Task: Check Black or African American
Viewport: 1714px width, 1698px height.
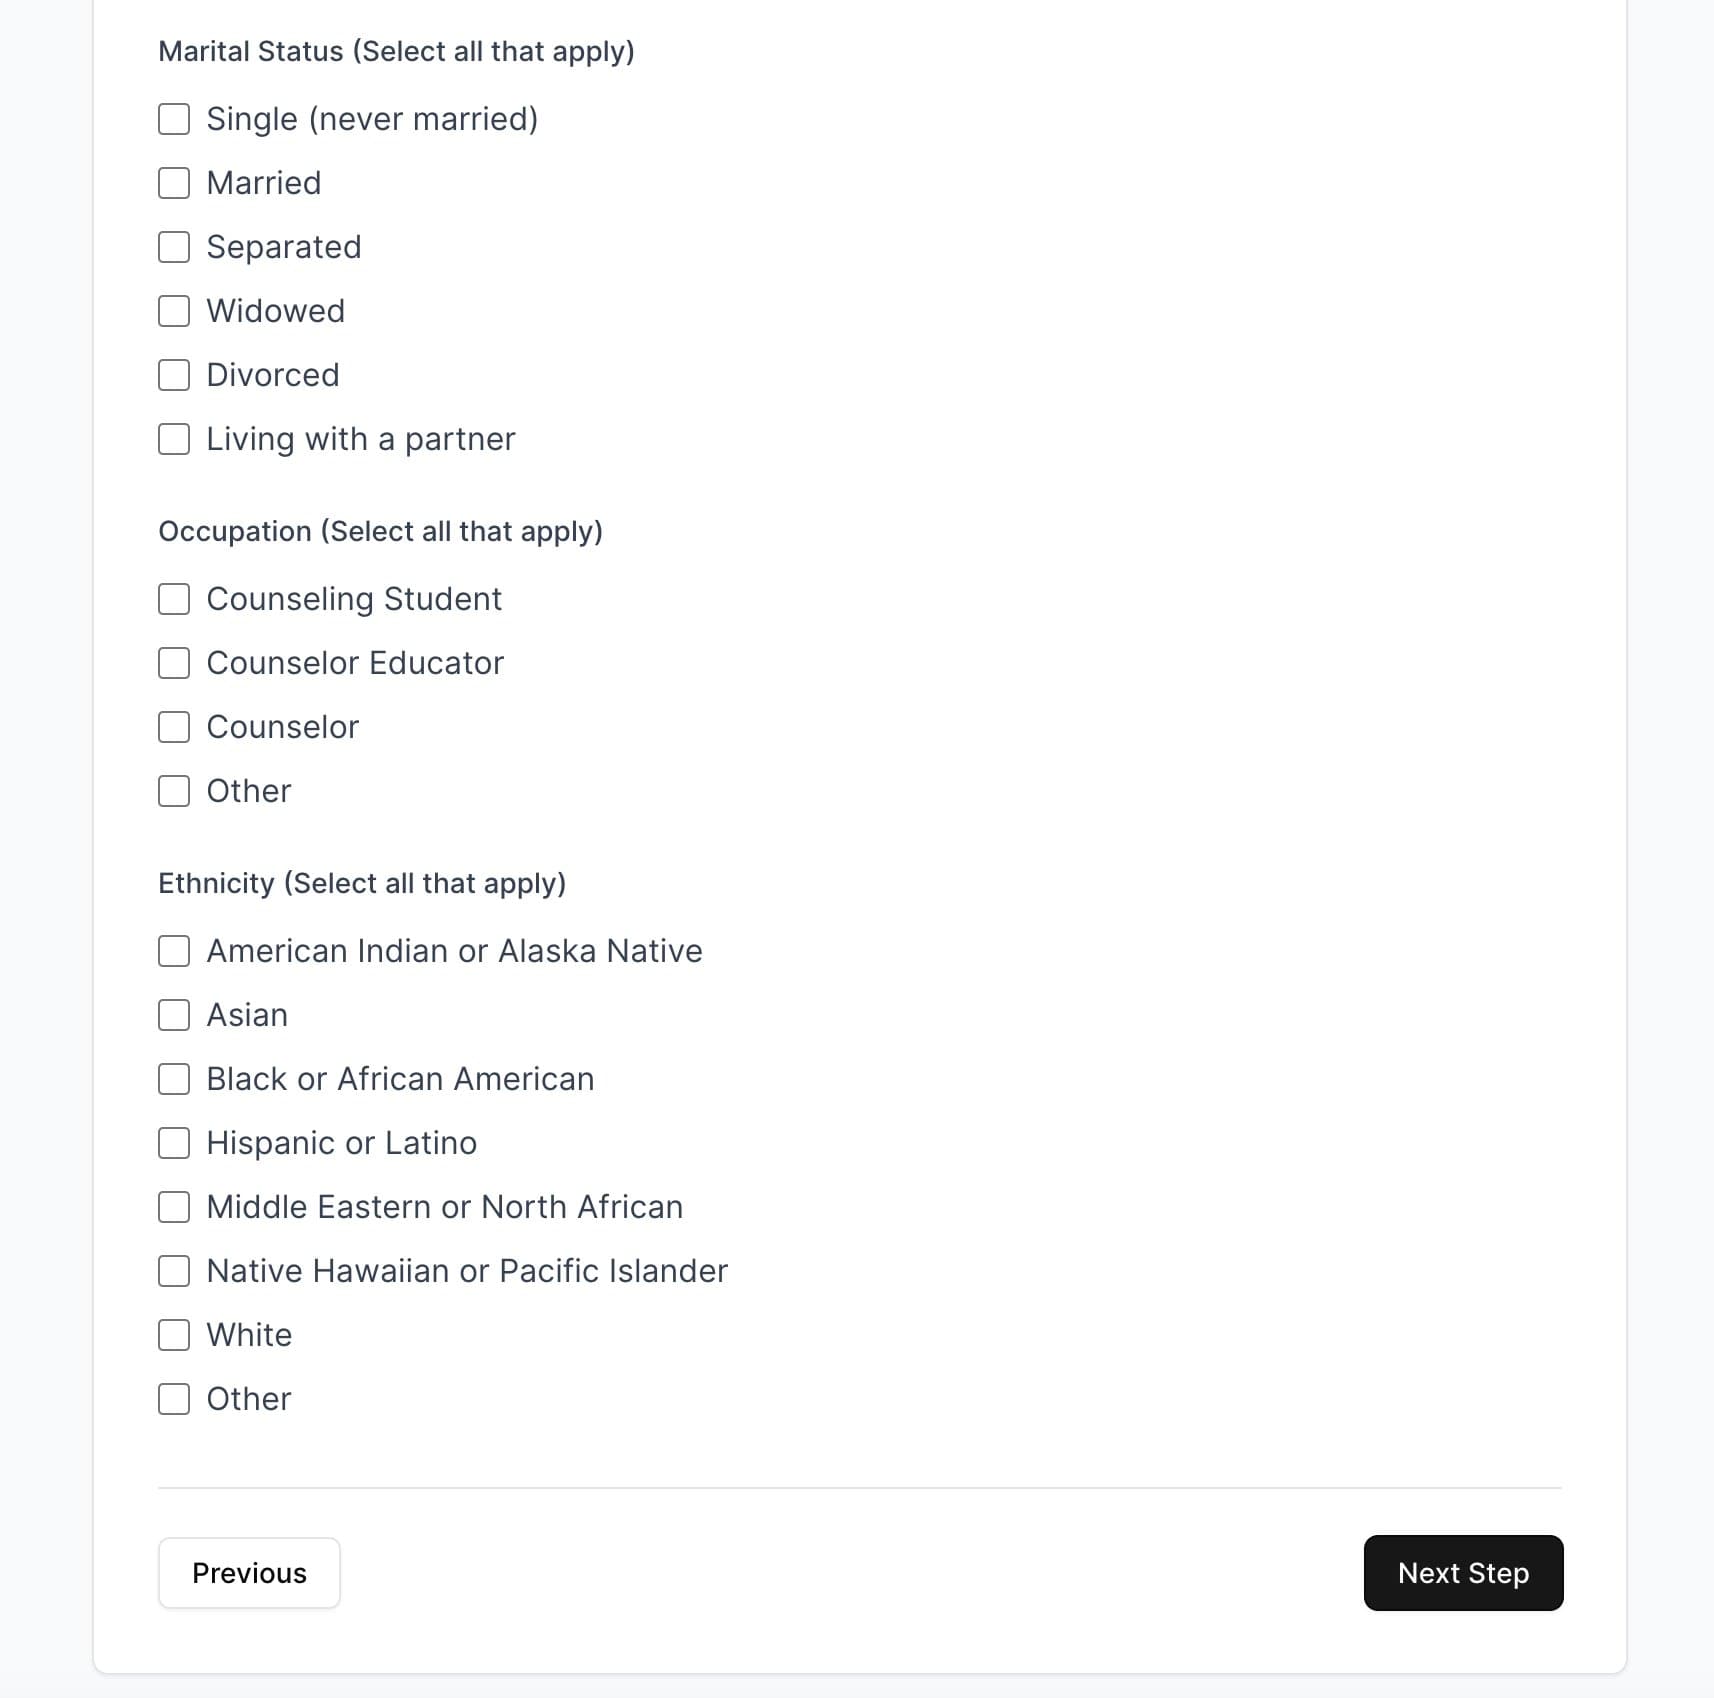Action: point(174,1079)
